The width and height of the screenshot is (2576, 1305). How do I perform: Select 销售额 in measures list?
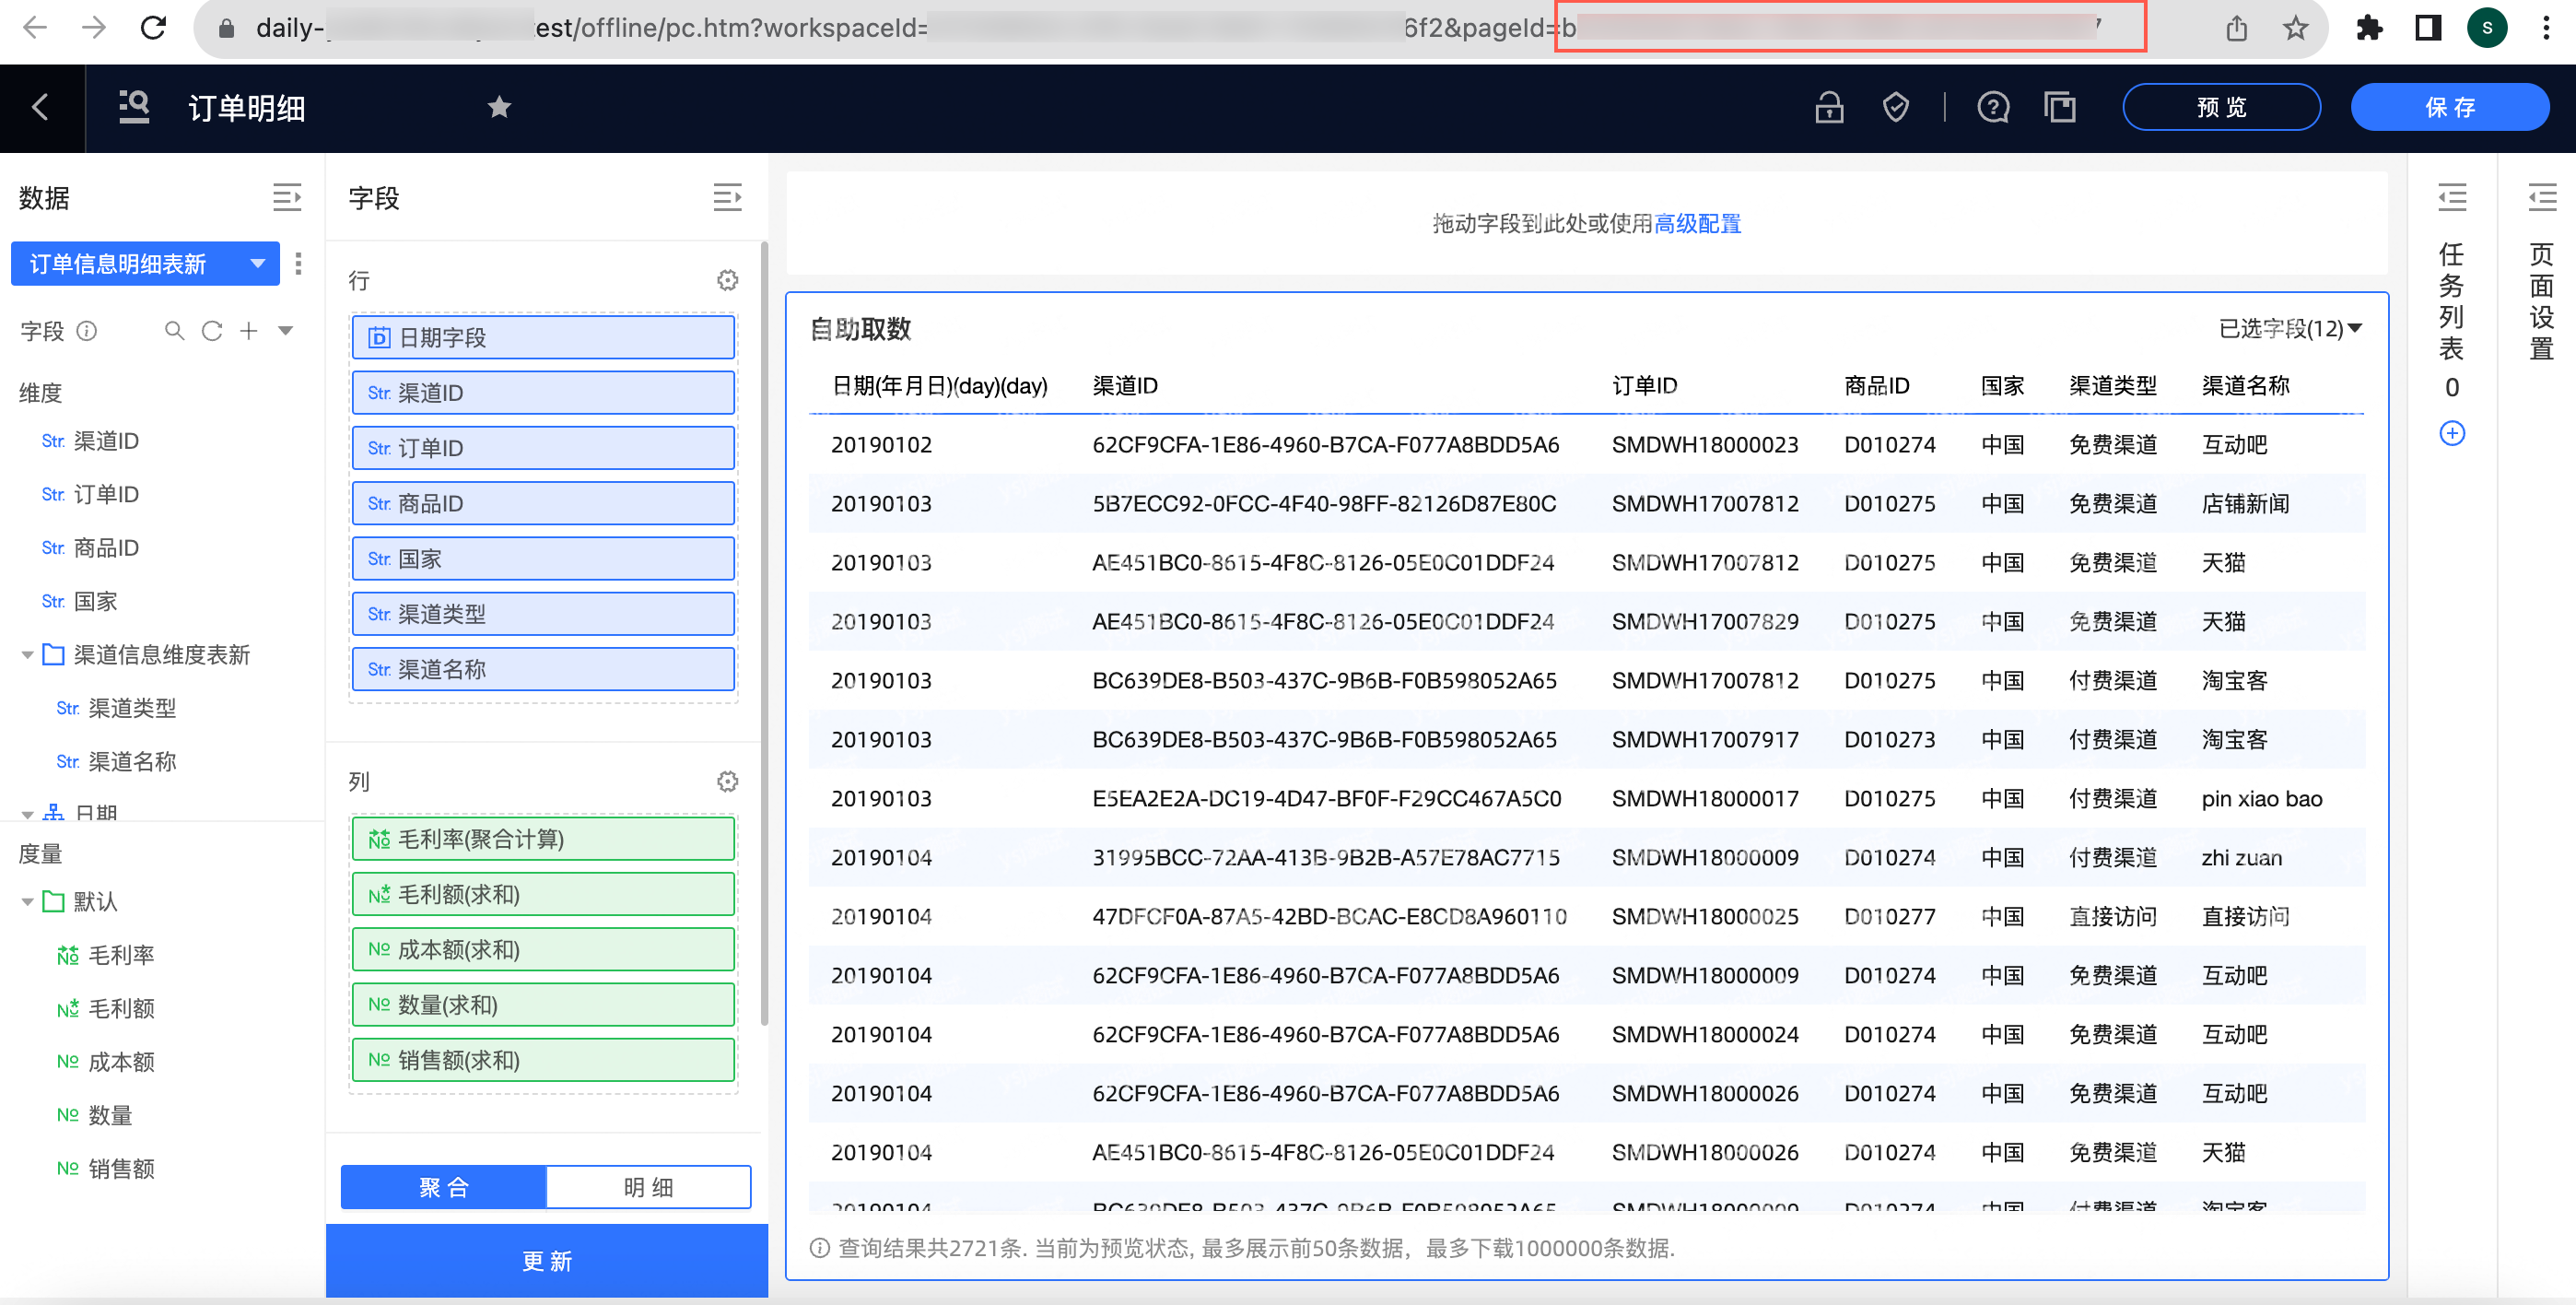pyautogui.click(x=121, y=1168)
